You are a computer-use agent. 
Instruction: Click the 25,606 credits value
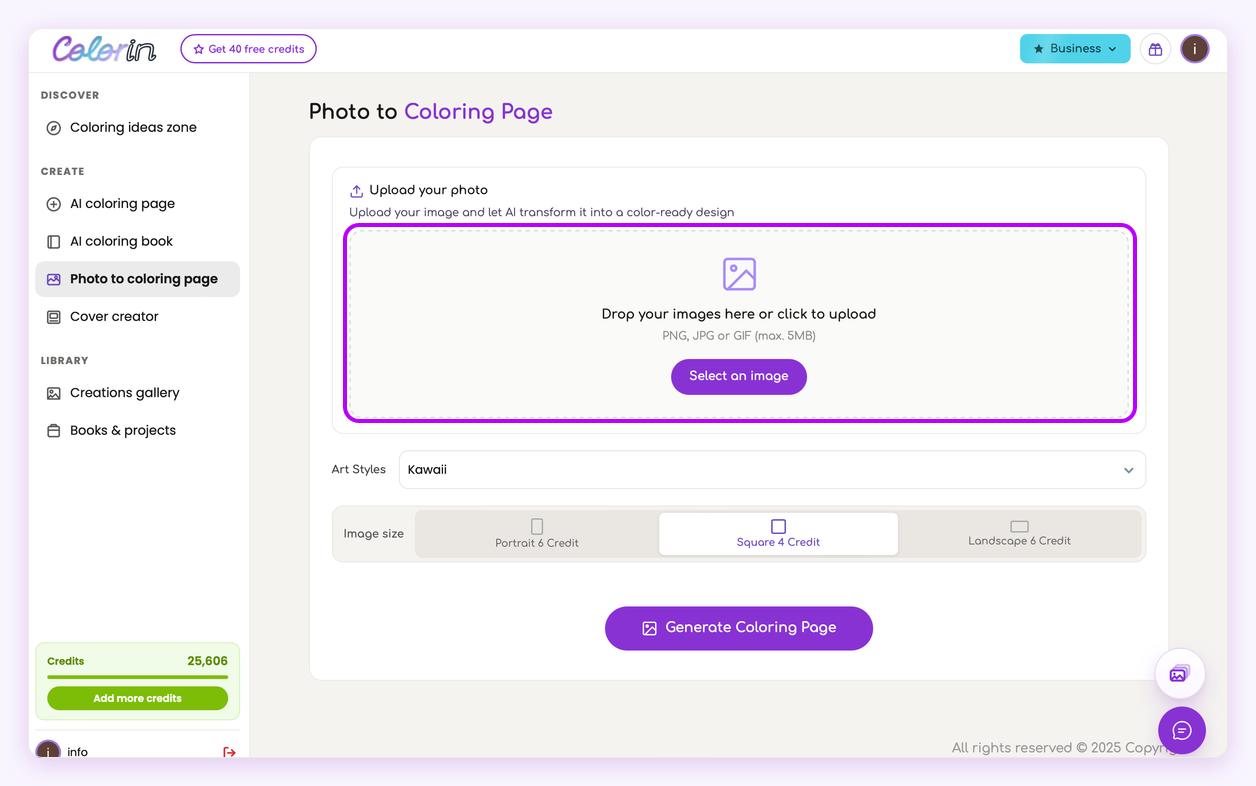(x=207, y=661)
